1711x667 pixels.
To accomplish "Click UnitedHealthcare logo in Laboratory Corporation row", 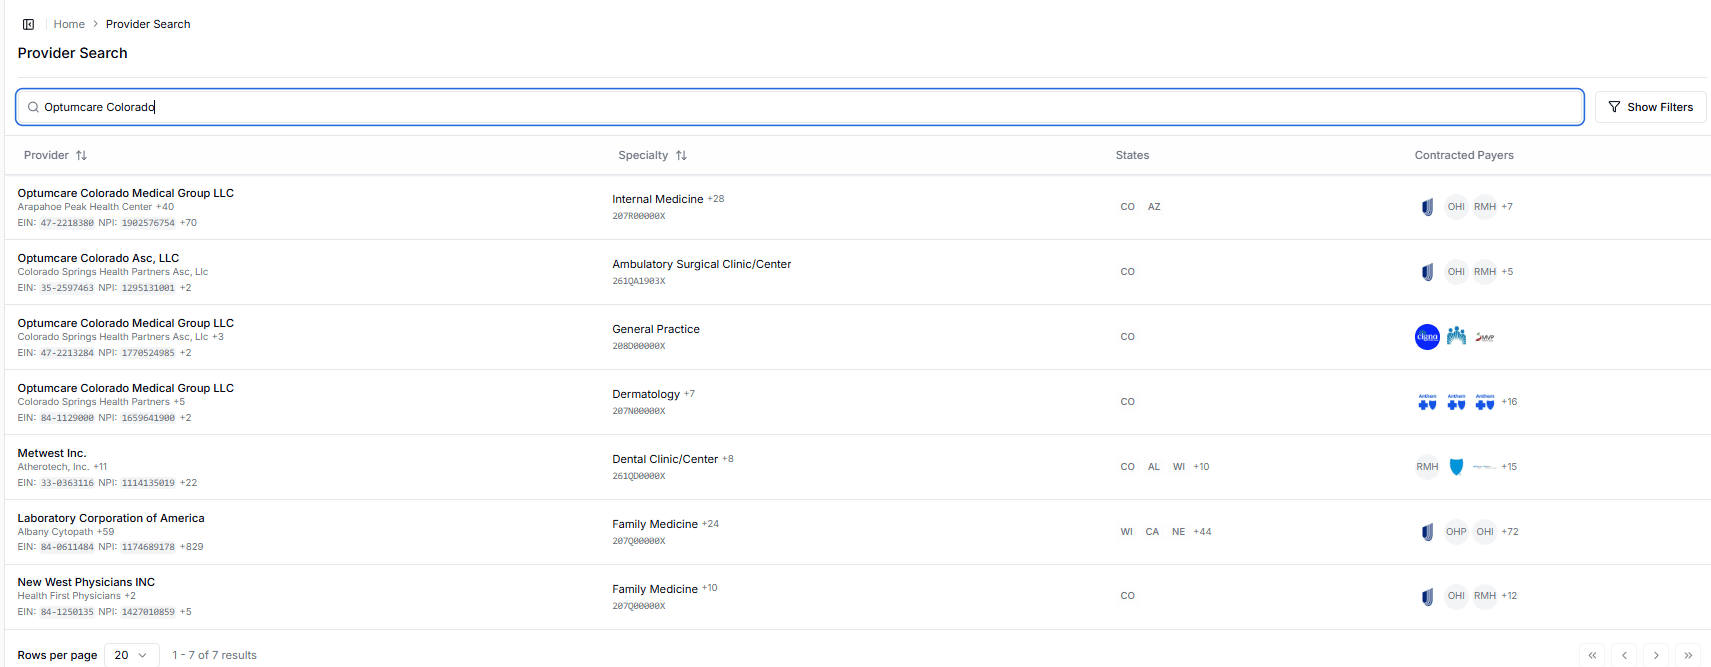I will coord(1427,532).
